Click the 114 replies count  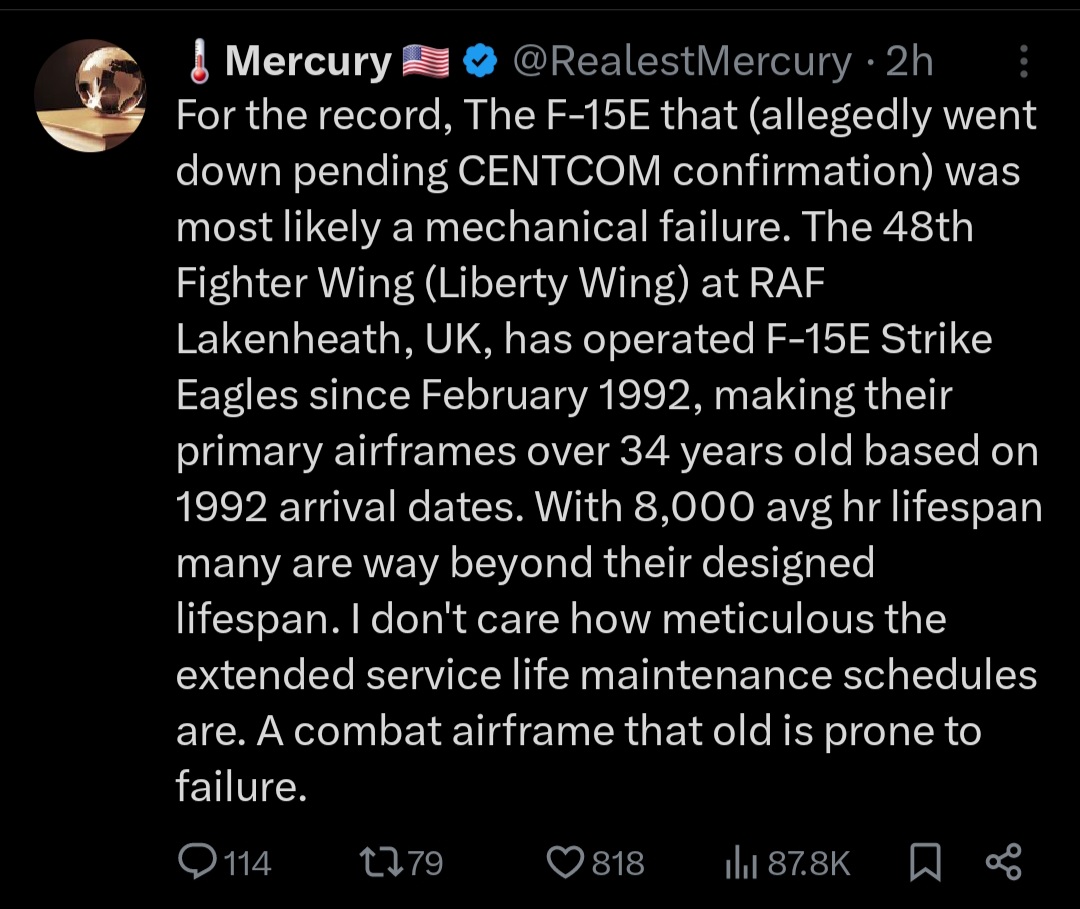point(248,863)
